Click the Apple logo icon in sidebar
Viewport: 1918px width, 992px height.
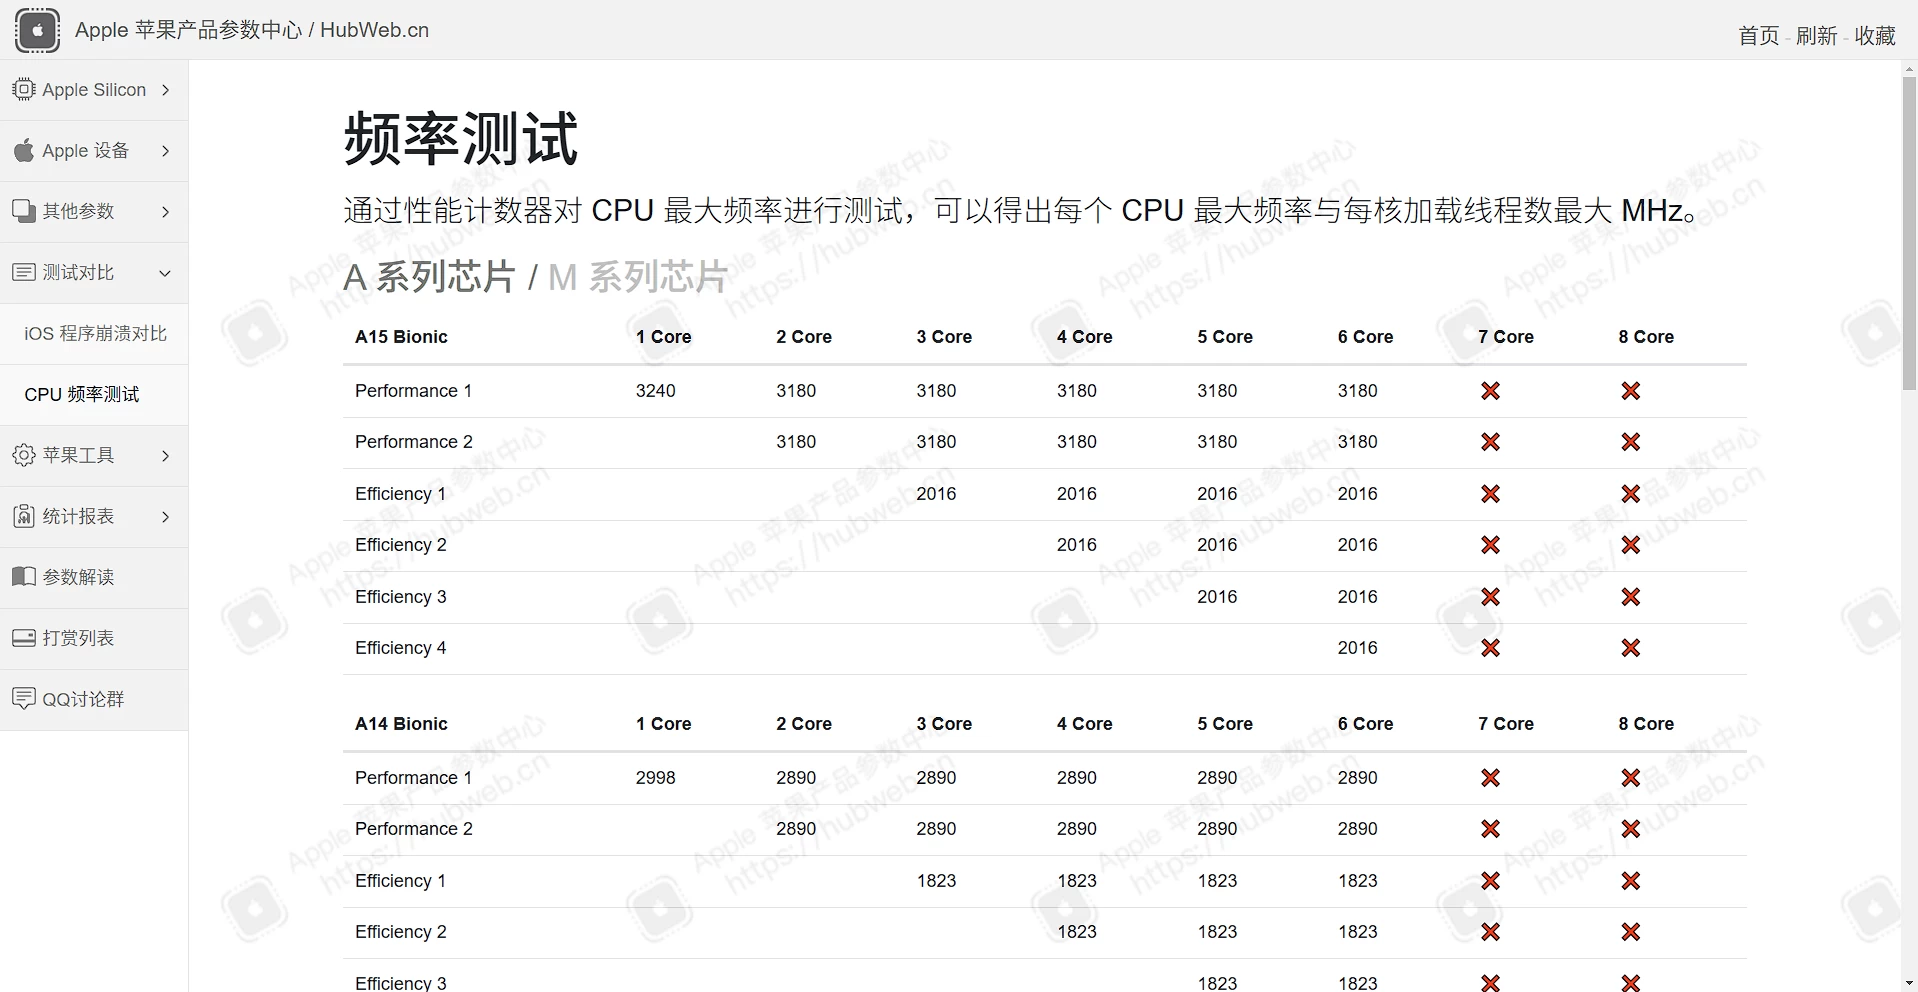(x=24, y=150)
